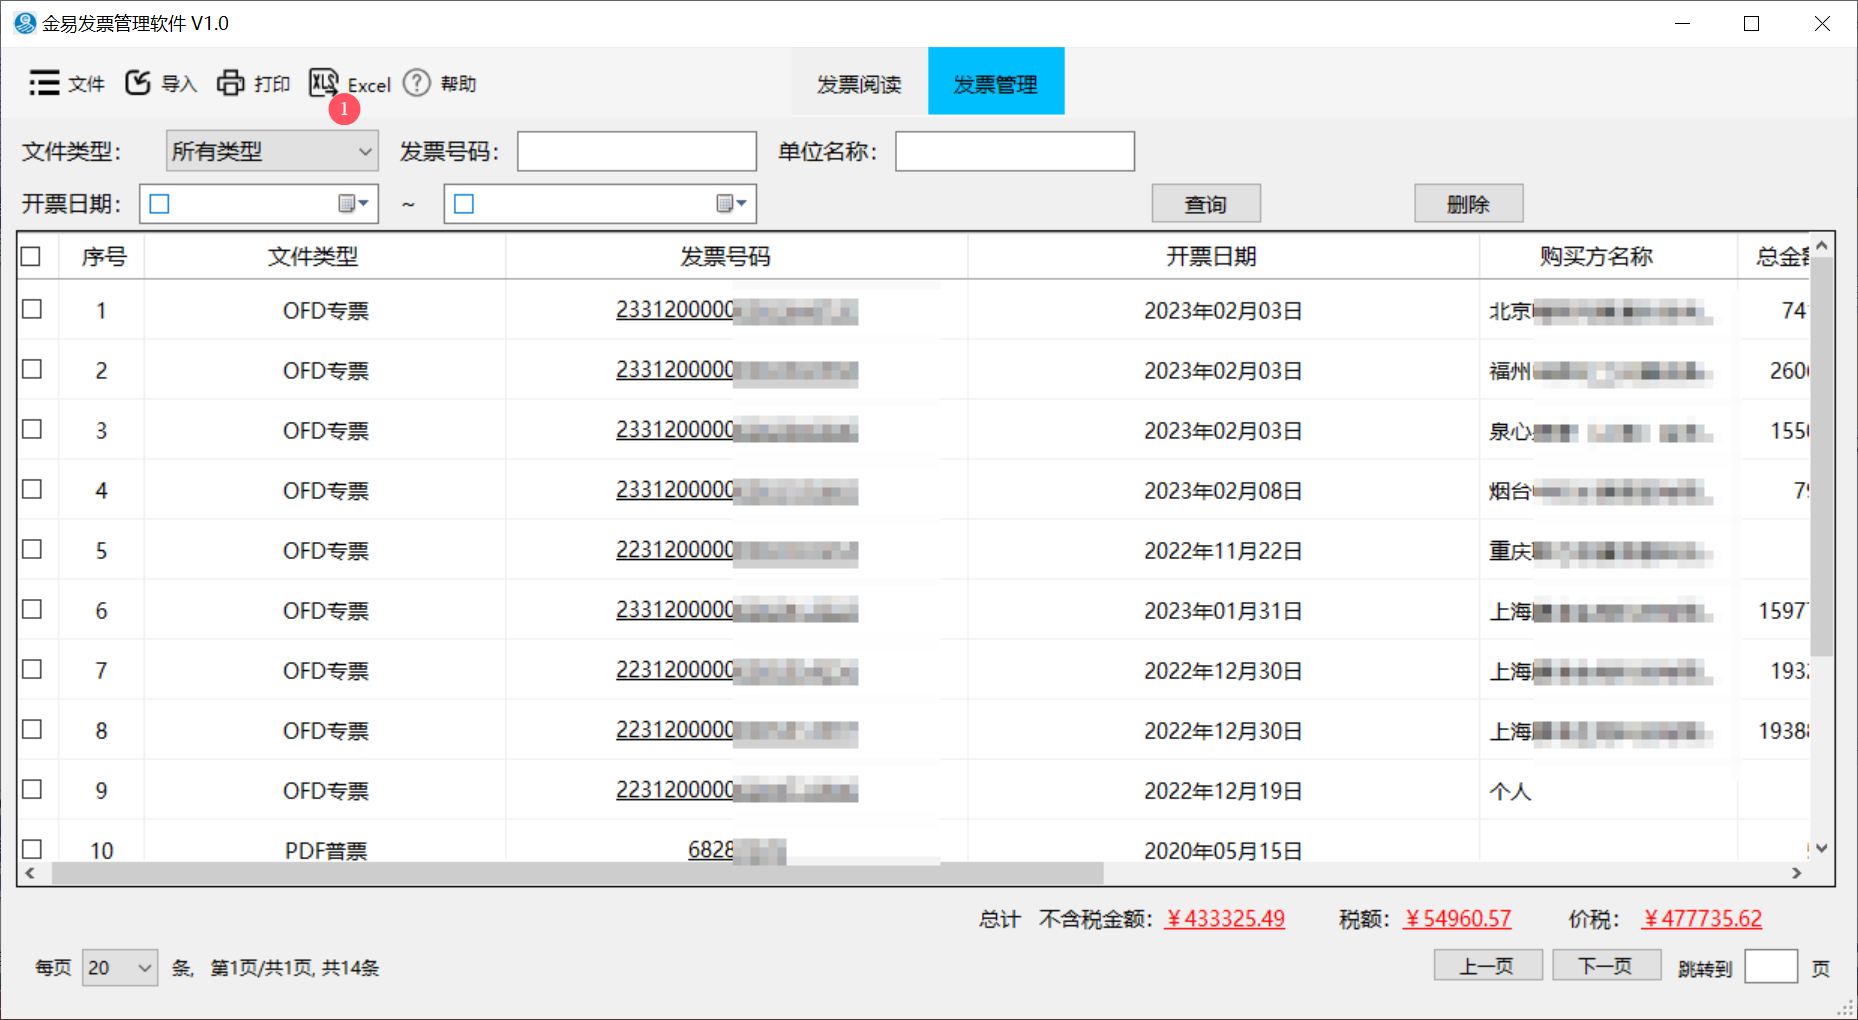Open invoice link starting 6828 in row 10

(x=737, y=850)
